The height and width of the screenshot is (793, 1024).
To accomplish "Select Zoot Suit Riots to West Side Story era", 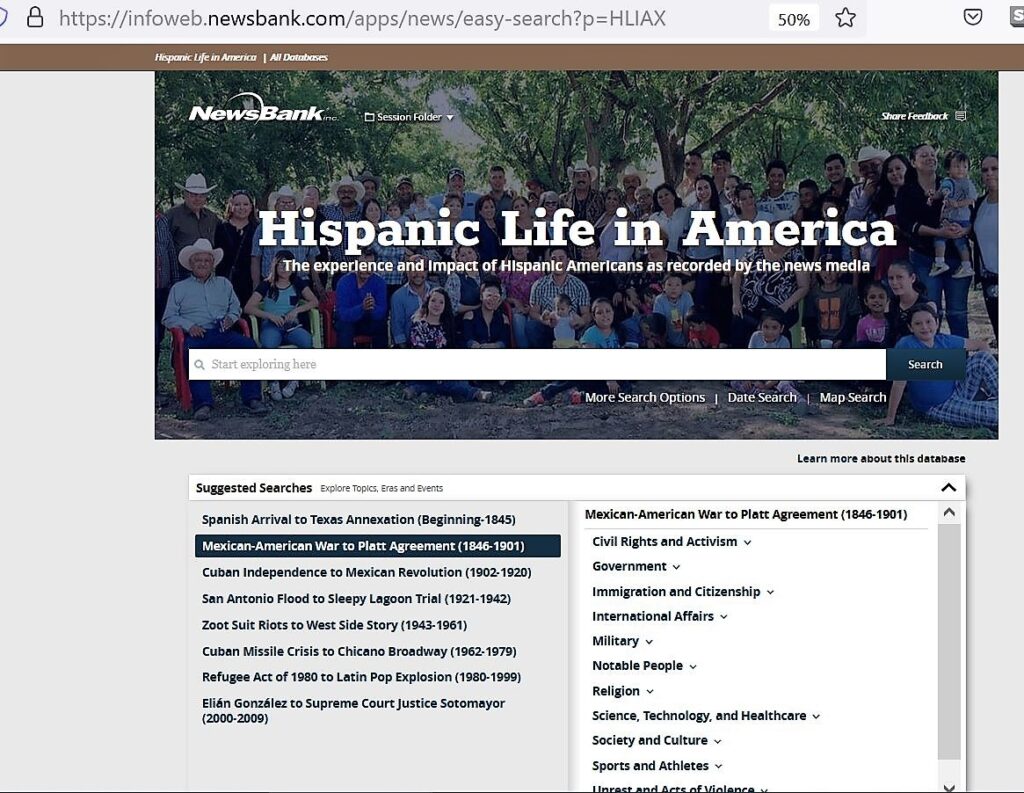I will click(x=334, y=625).
